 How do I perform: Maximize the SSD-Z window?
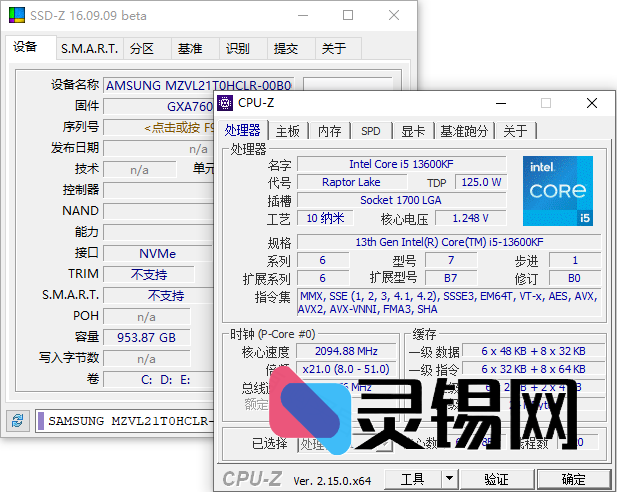coord(348,15)
